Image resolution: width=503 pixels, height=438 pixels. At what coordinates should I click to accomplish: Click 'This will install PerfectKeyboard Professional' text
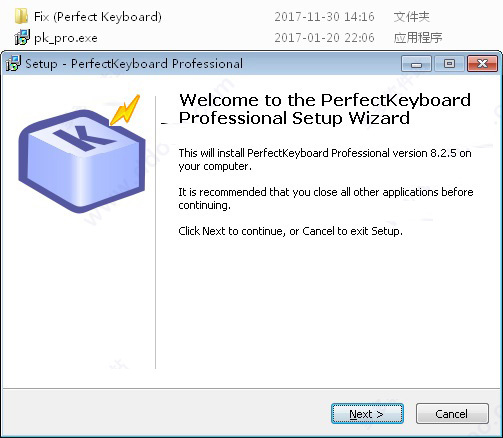pos(325,160)
